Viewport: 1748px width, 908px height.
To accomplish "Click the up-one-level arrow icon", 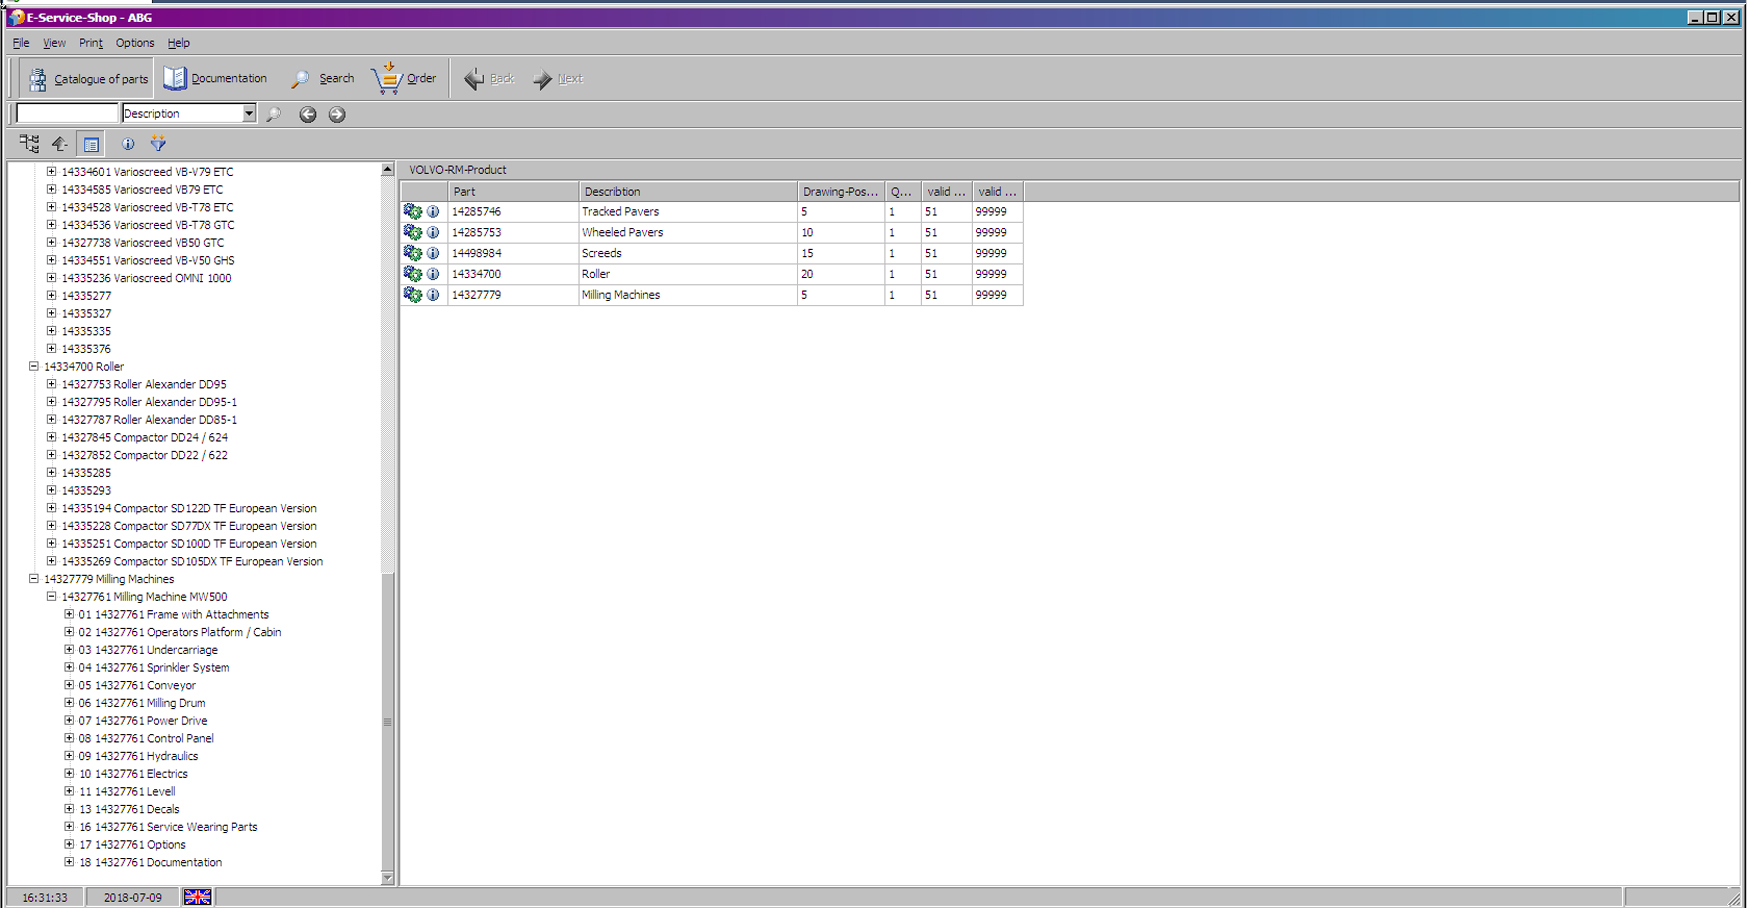I will click(x=60, y=144).
